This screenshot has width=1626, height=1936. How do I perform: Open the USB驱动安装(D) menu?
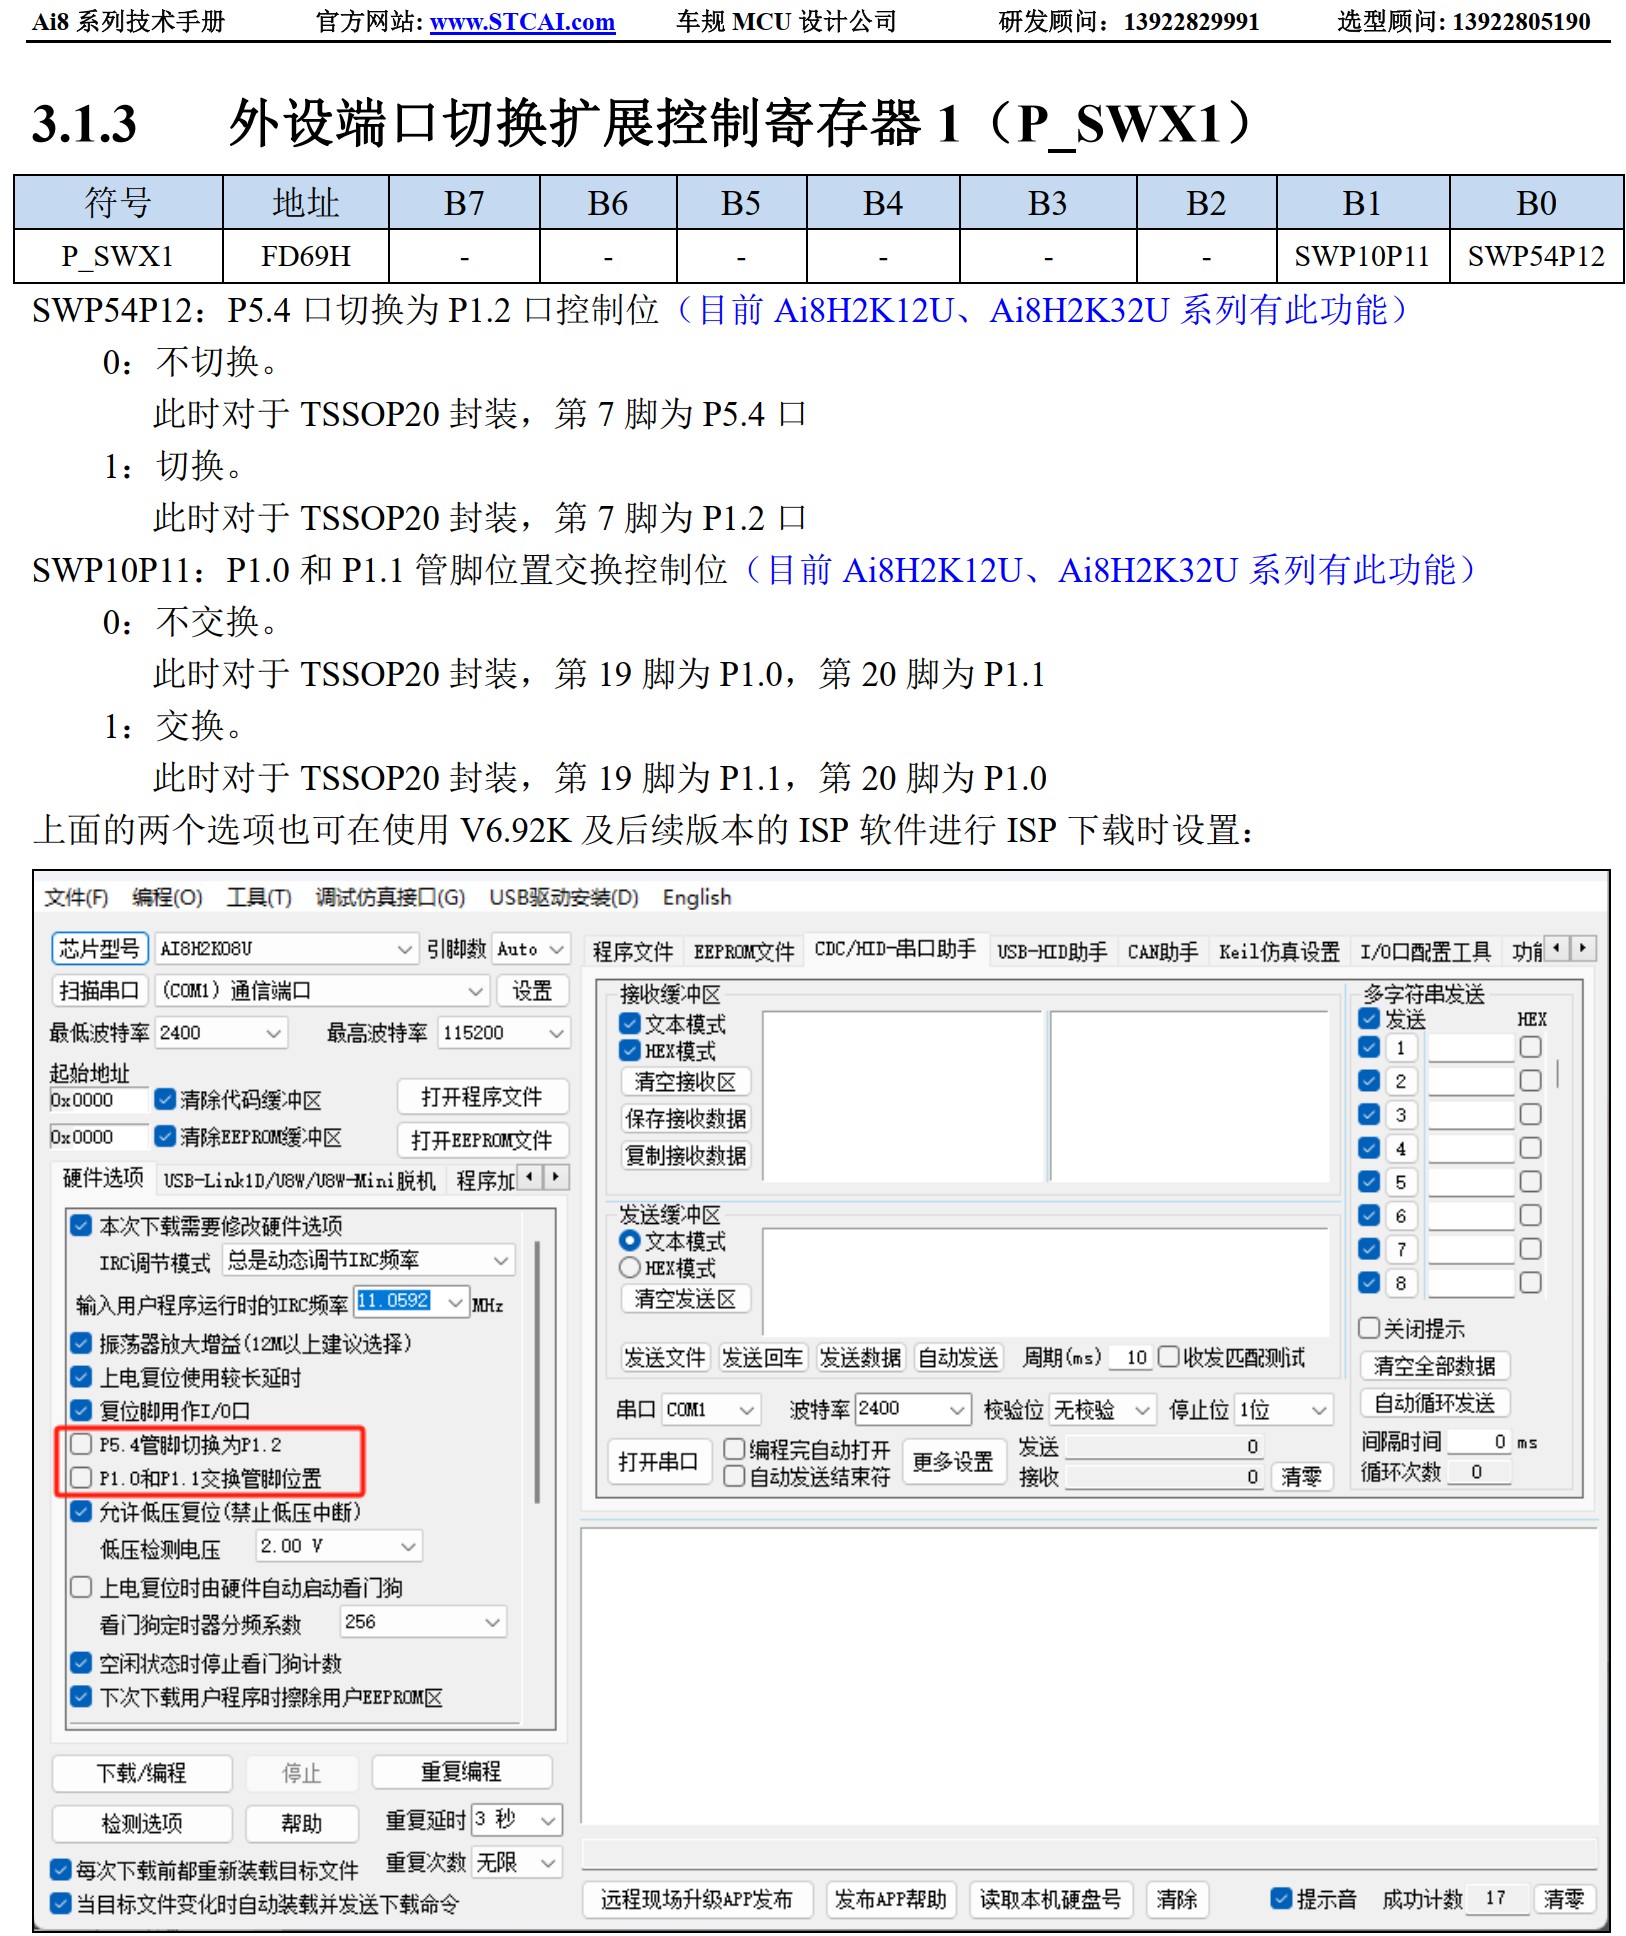pos(564,897)
